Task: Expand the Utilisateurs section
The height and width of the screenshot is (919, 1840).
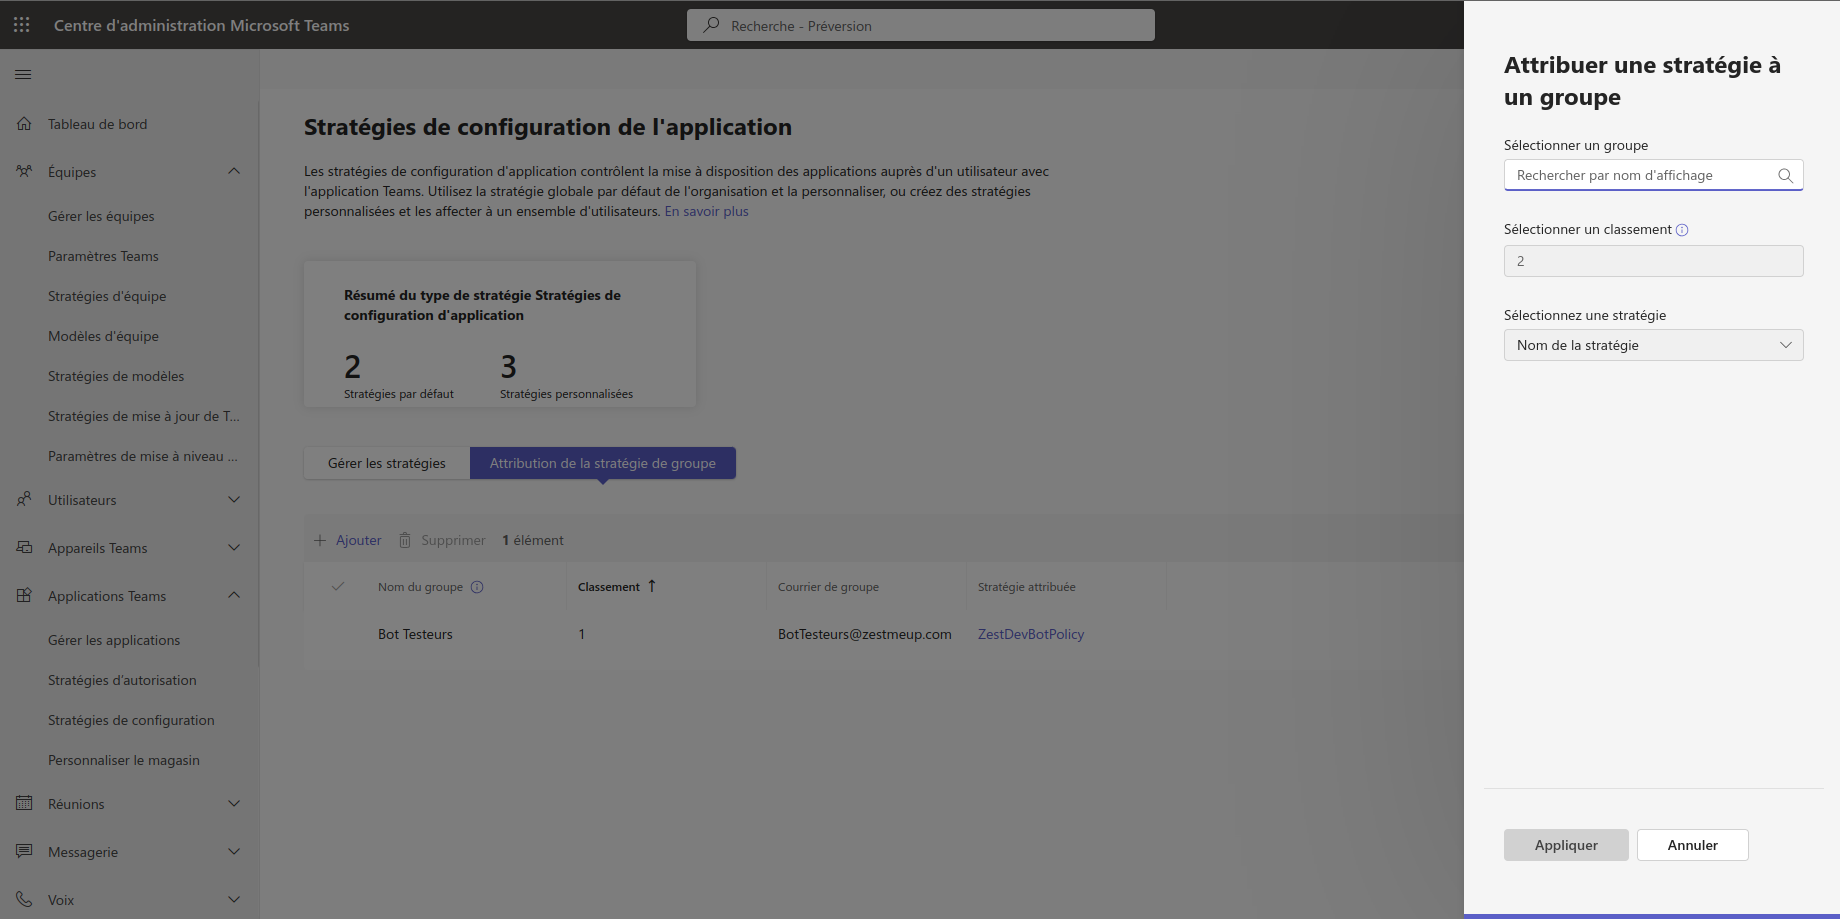Action: coord(234,500)
